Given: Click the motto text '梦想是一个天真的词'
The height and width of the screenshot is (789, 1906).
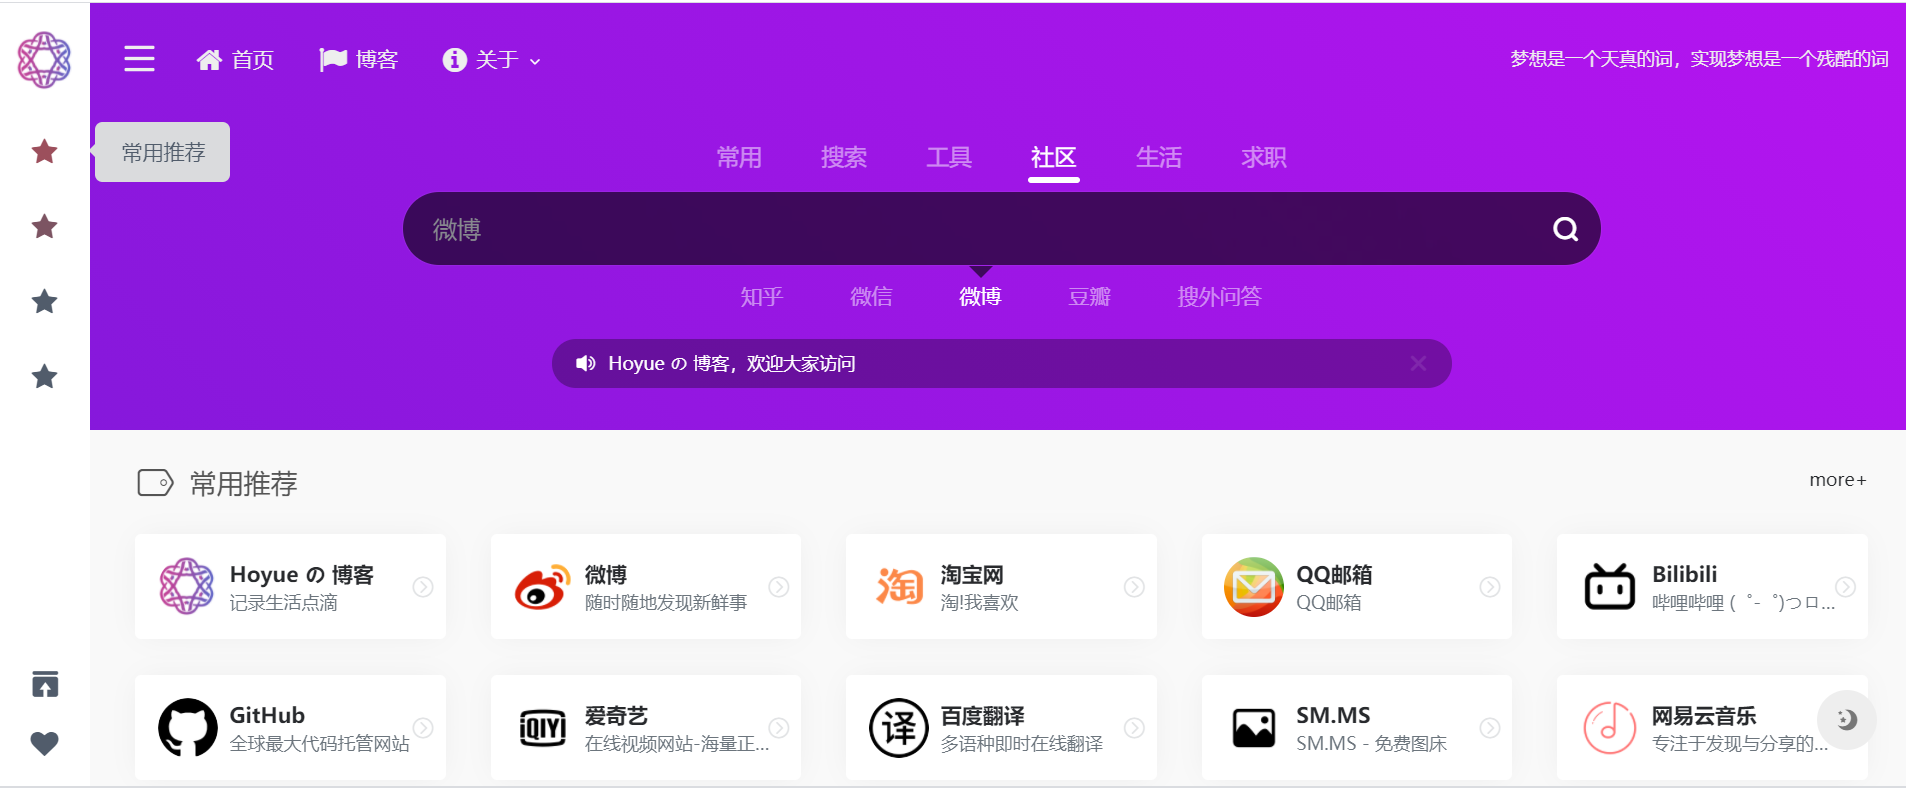Looking at the screenshot, I should pyautogui.click(x=1591, y=59).
